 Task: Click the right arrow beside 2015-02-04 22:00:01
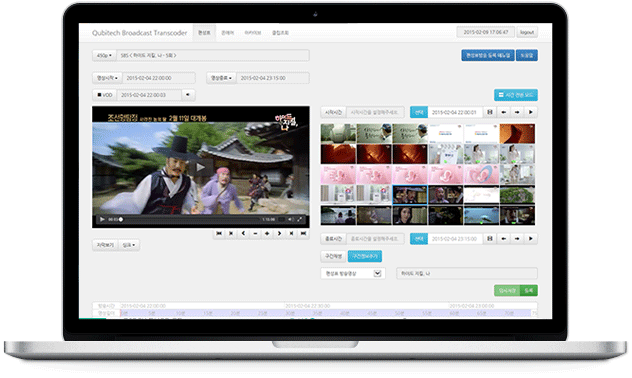pos(517,112)
